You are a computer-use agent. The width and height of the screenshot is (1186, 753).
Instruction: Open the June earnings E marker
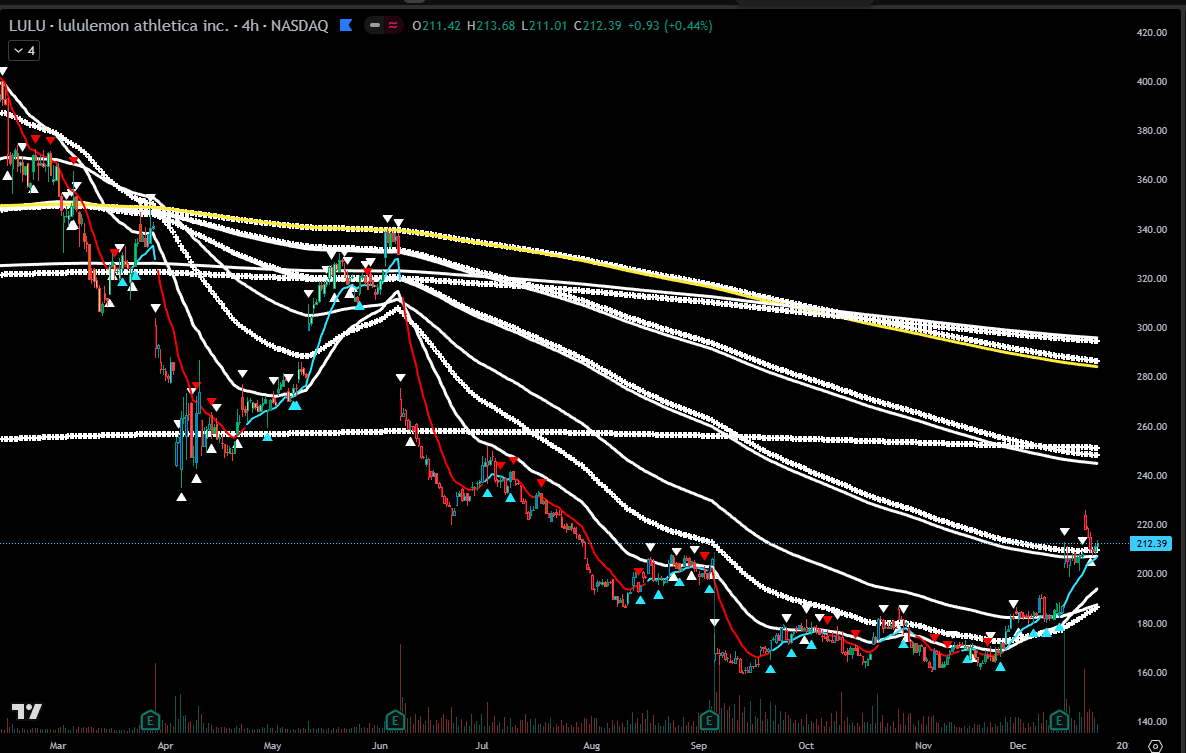pyautogui.click(x=395, y=720)
